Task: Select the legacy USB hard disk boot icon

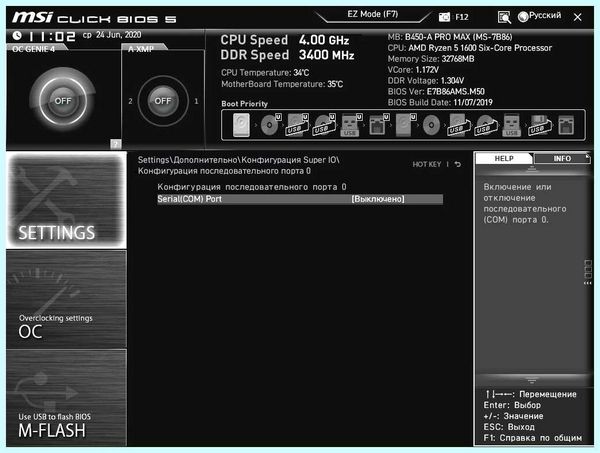Action: click(458, 125)
